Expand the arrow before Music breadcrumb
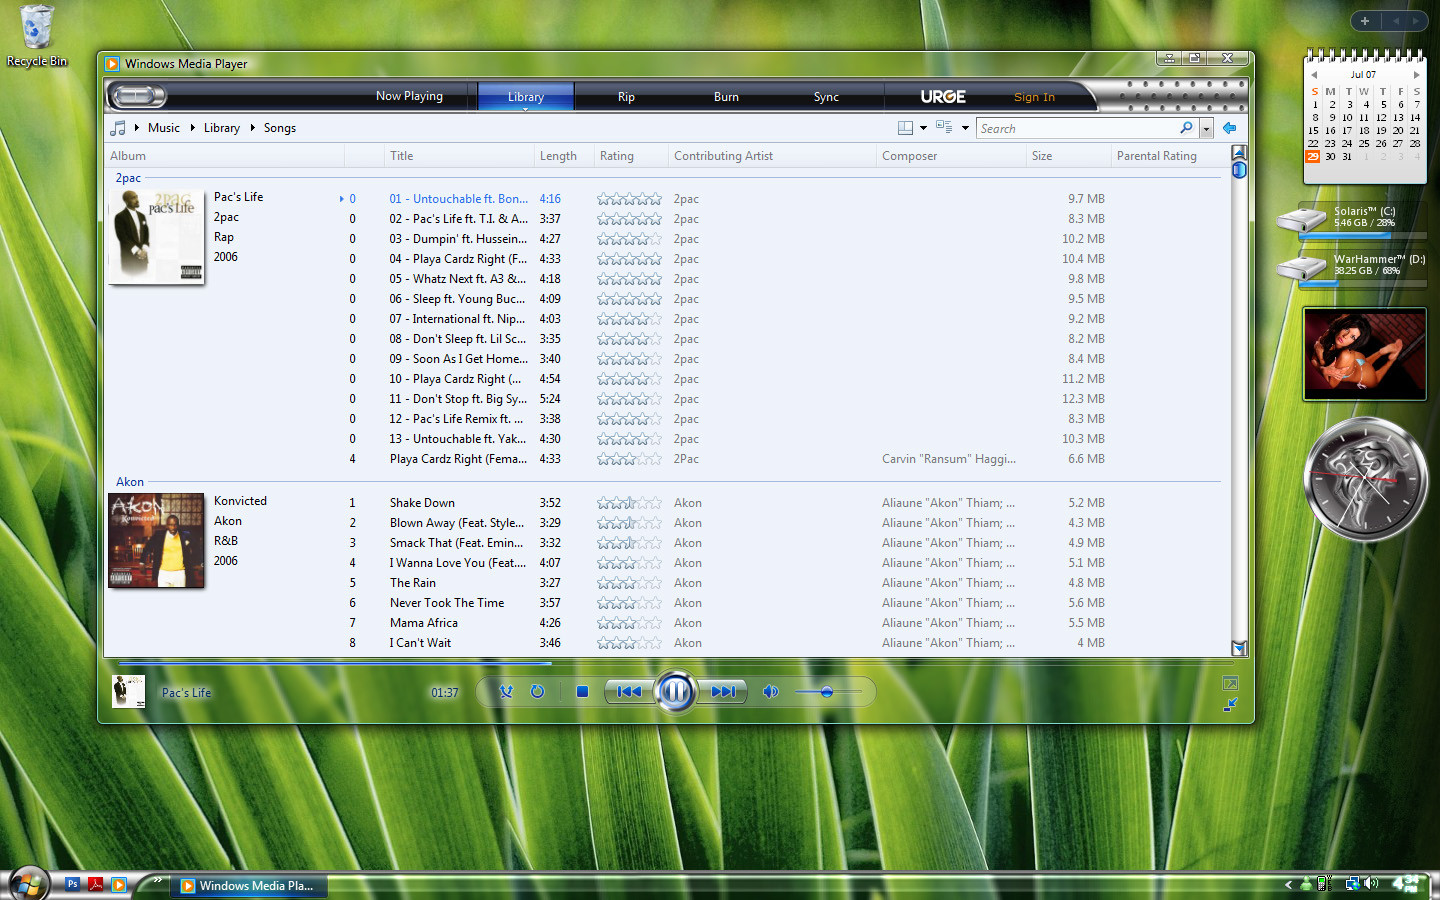This screenshot has width=1440, height=900. click(x=137, y=128)
